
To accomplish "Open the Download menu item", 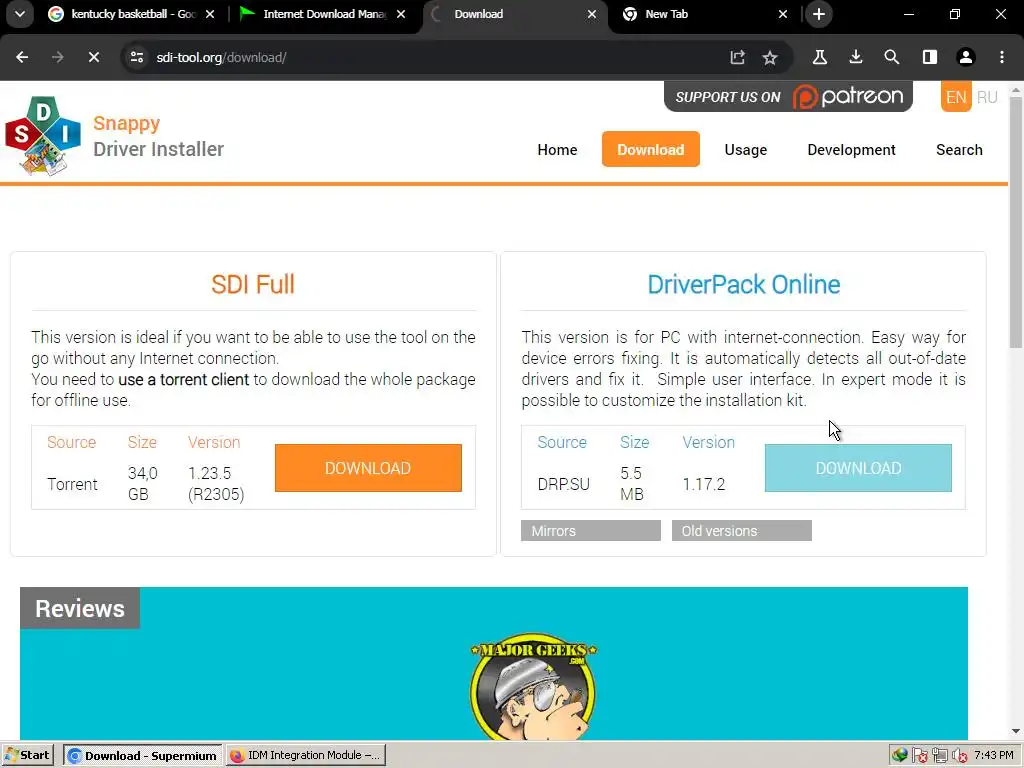I will coord(650,150).
